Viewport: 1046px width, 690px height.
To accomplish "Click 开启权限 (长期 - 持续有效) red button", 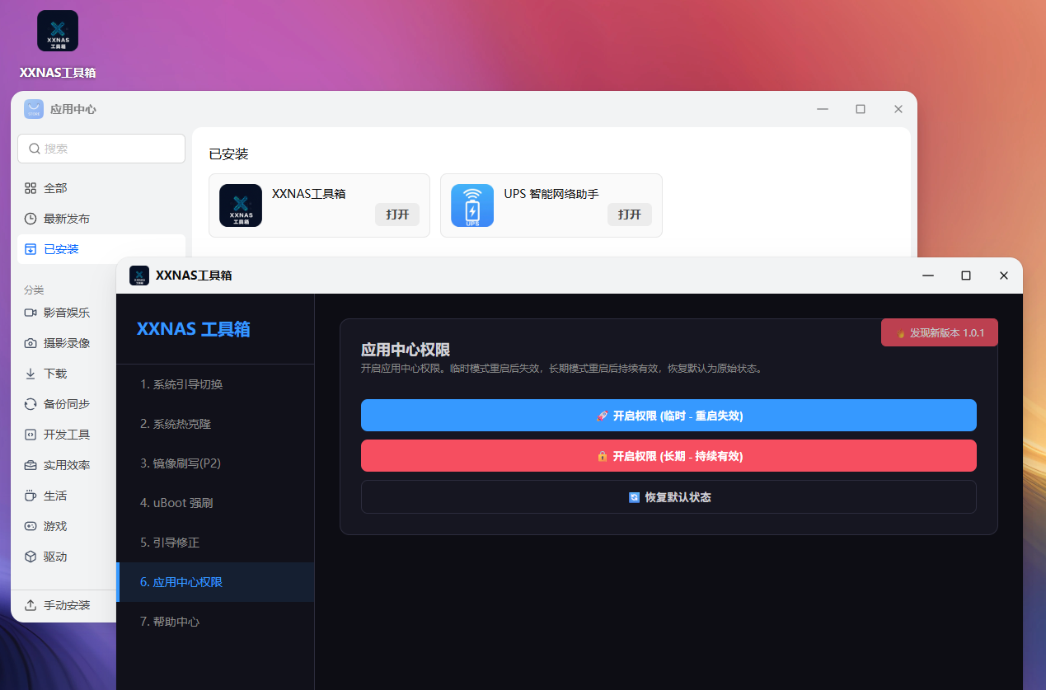I will click(668, 456).
